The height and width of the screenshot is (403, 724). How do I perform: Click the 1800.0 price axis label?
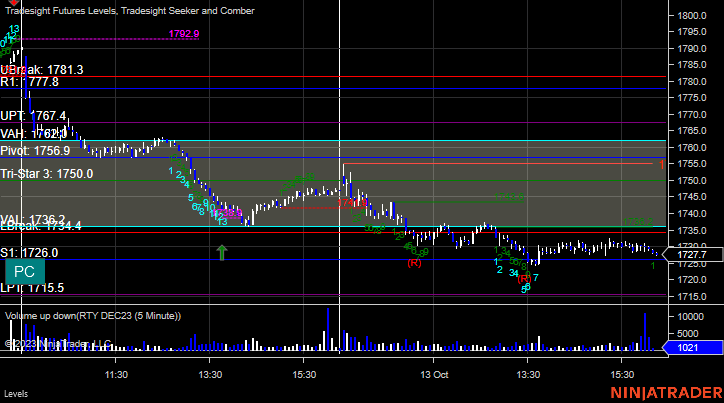point(692,16)
